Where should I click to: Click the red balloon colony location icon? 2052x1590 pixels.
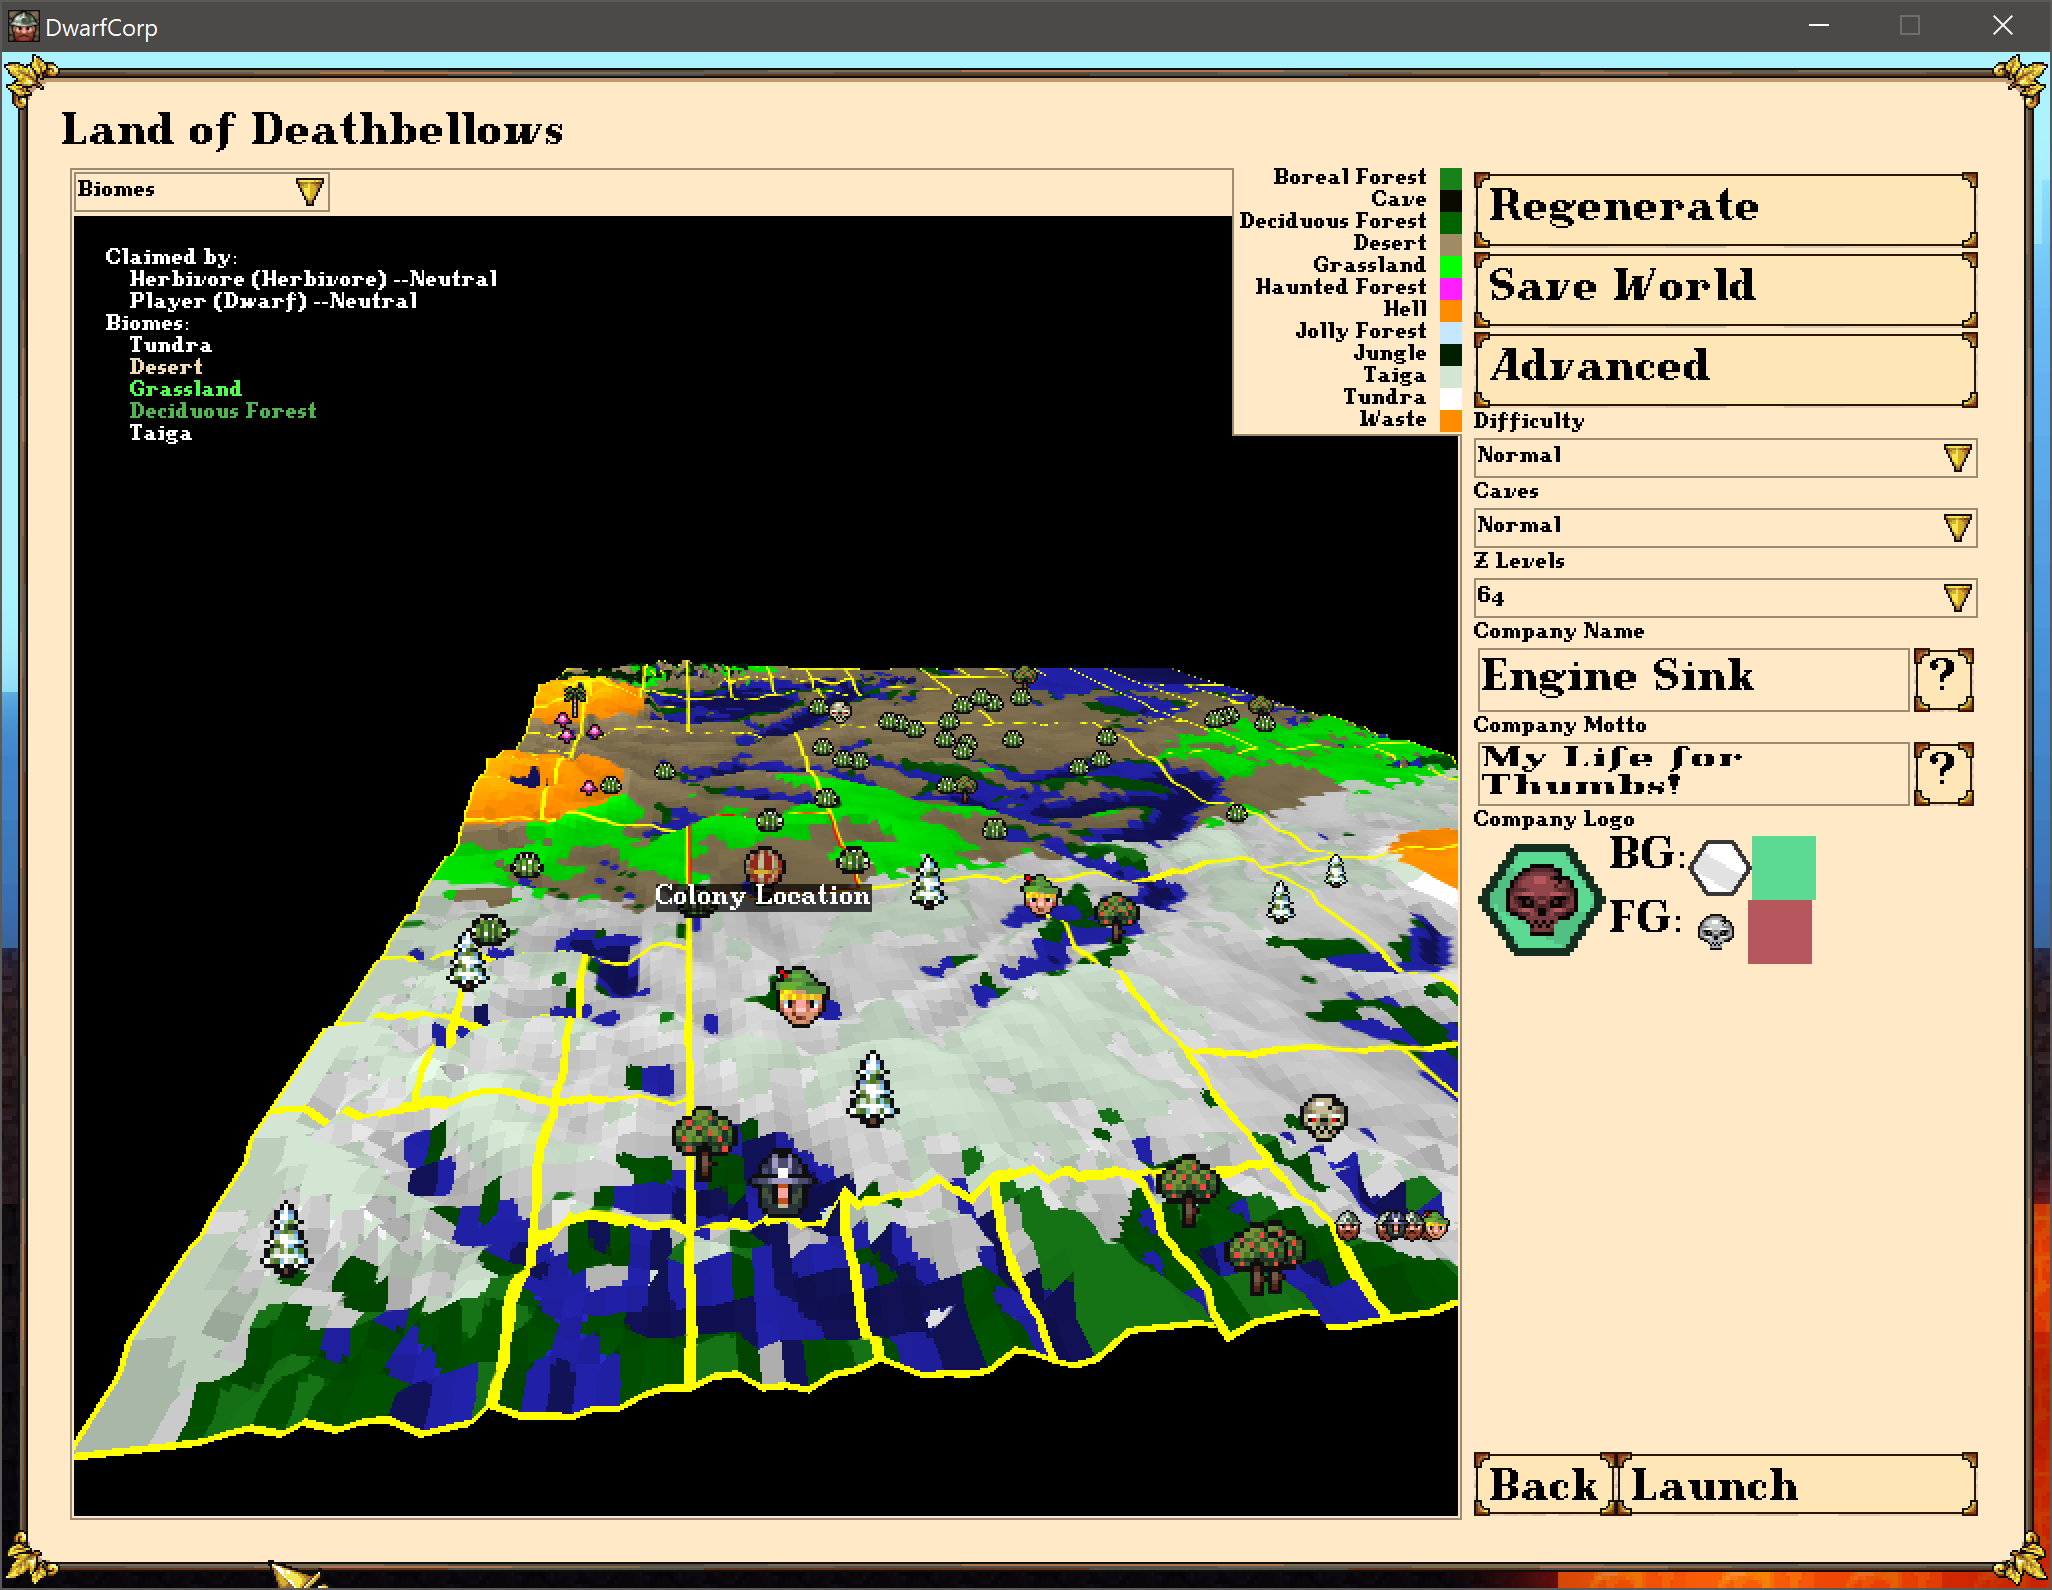(x=764, y=866)
